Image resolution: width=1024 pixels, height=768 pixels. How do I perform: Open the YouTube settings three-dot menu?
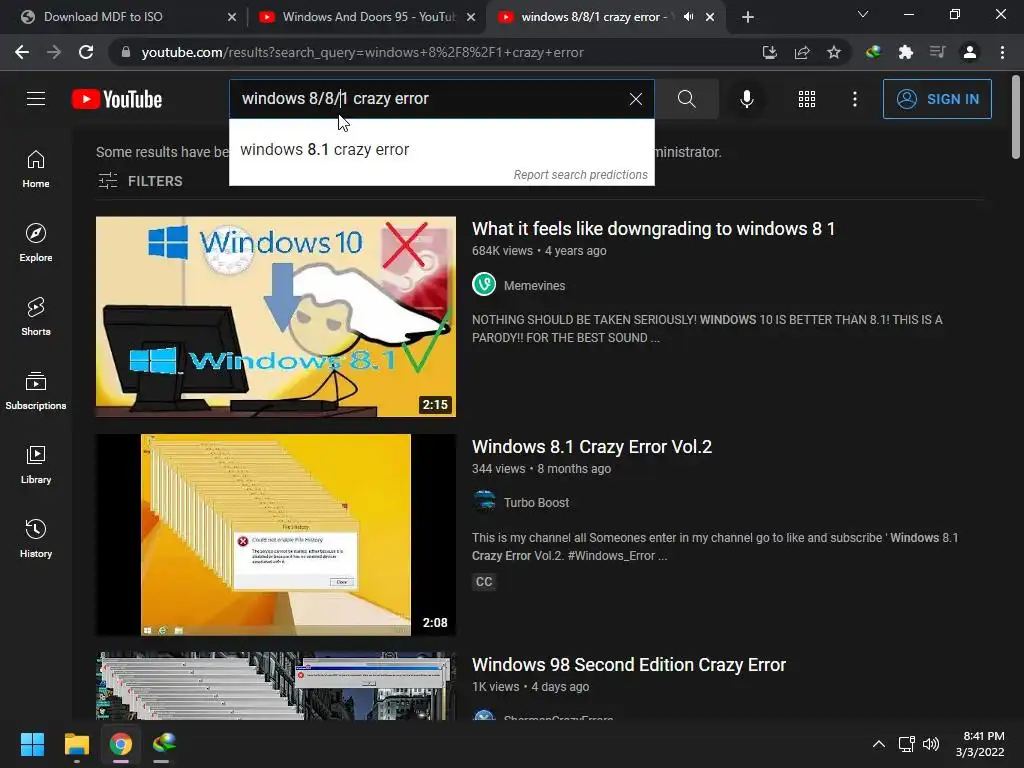pyautogui.click(x=854, y=99)
